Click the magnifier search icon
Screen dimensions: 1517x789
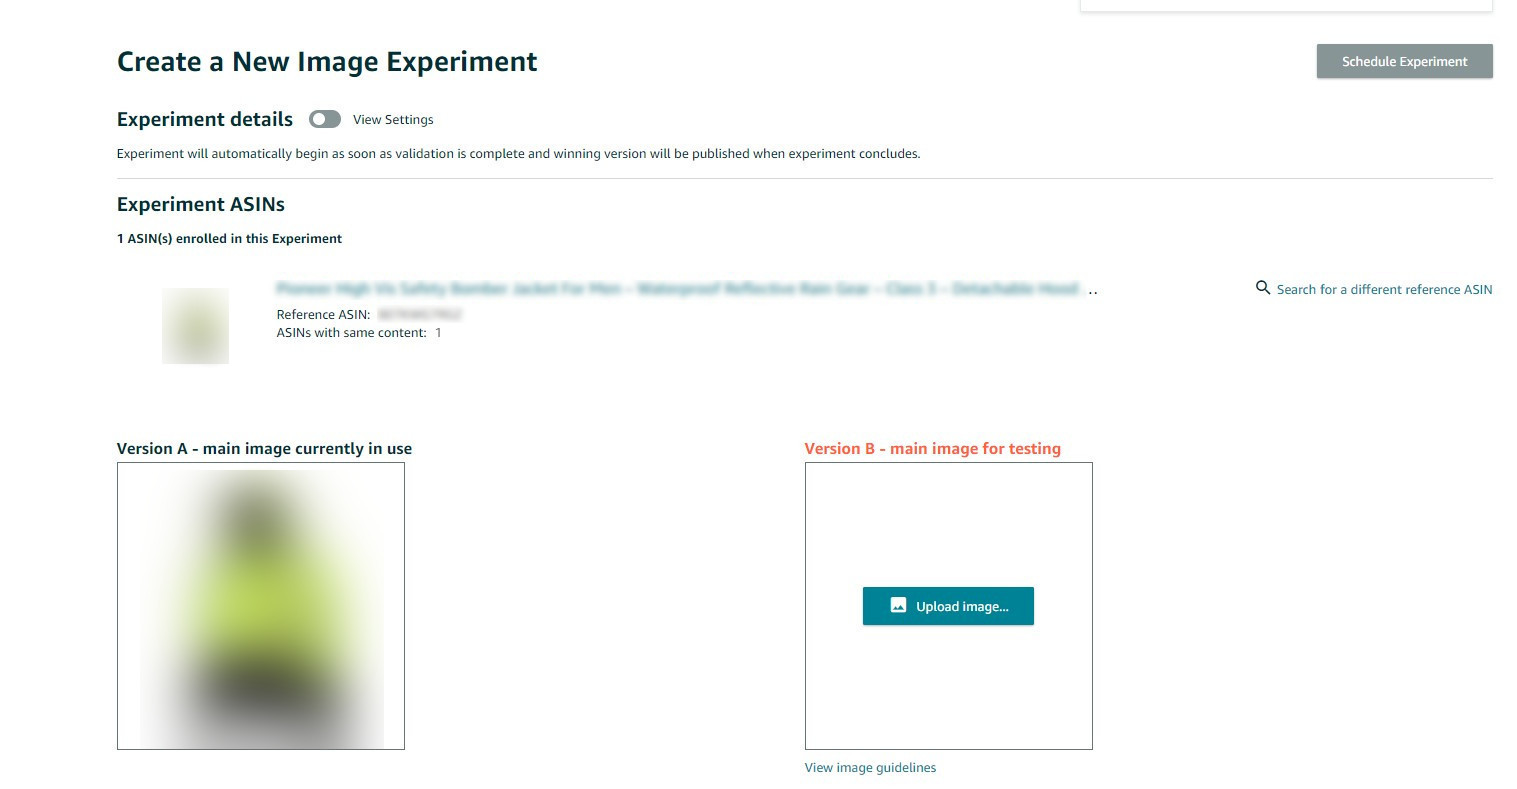1263,288
